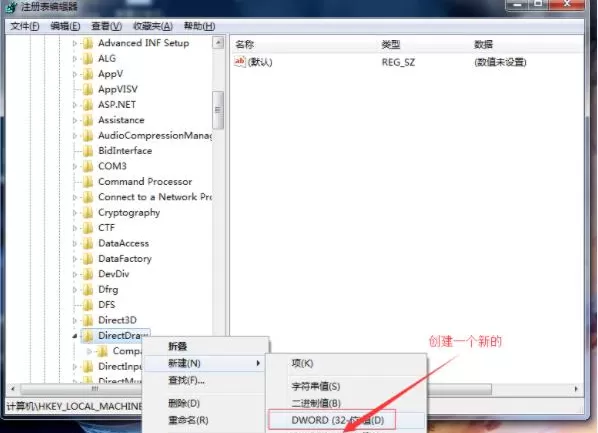Select the Command Processor key label

[x=145, y=182]
